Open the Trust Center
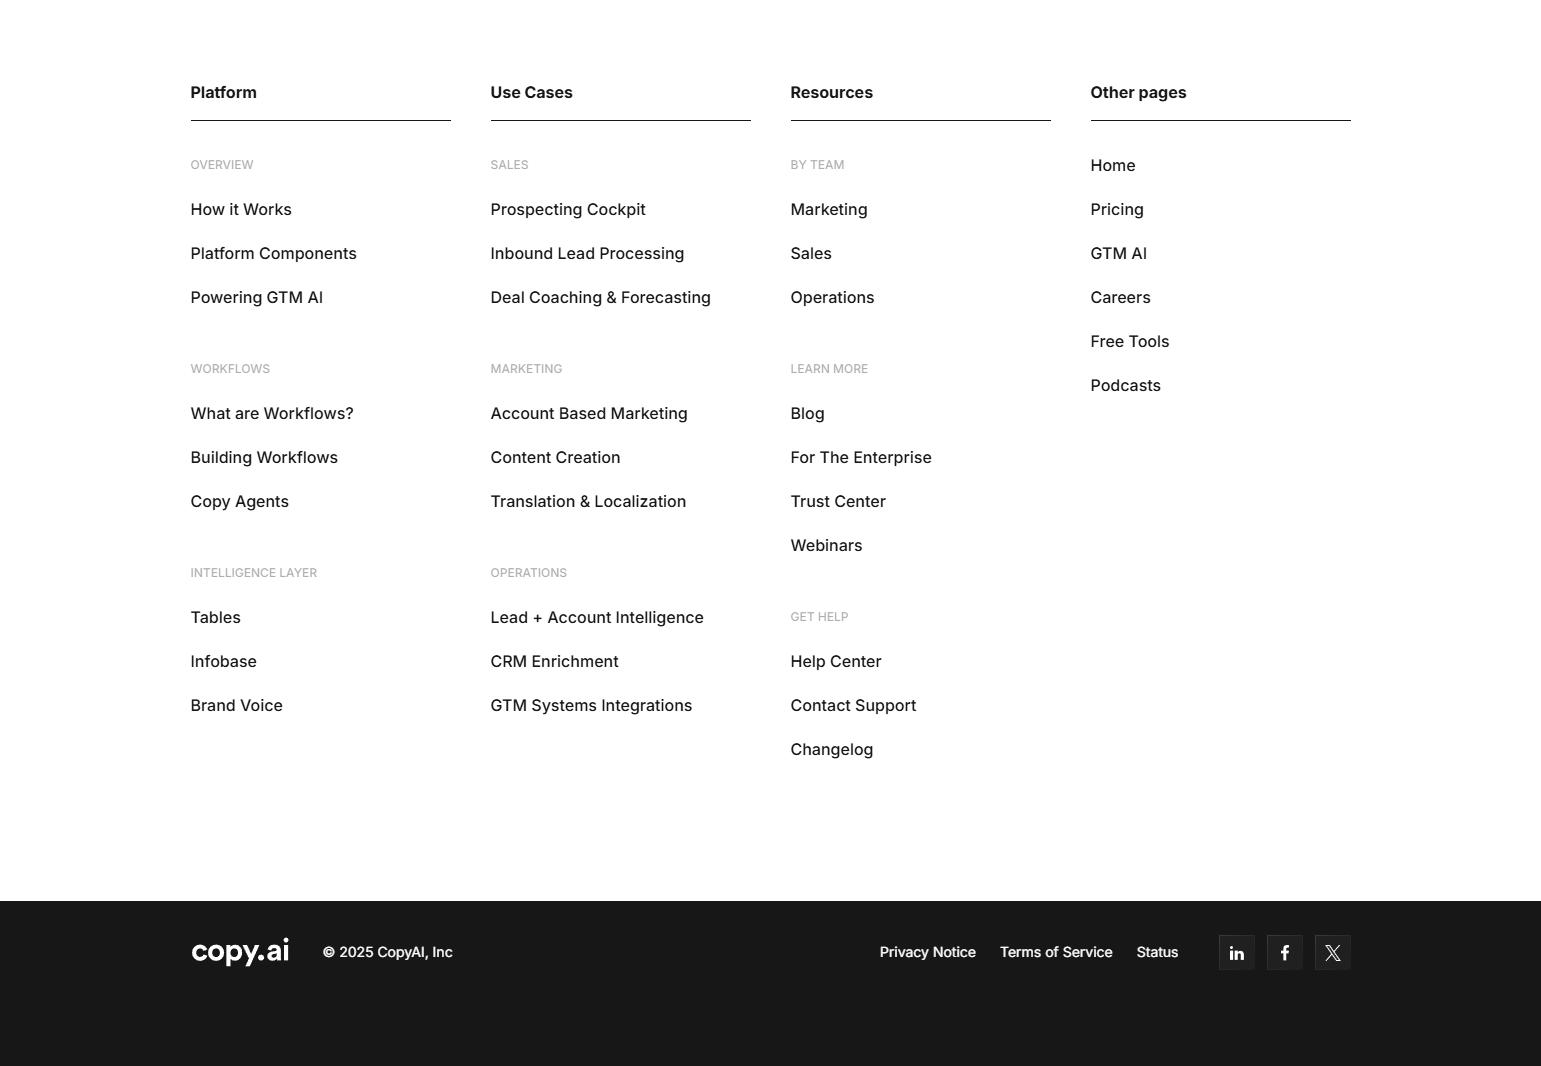The height and width of the screenshot is (1066, 1541). (838, 501)
